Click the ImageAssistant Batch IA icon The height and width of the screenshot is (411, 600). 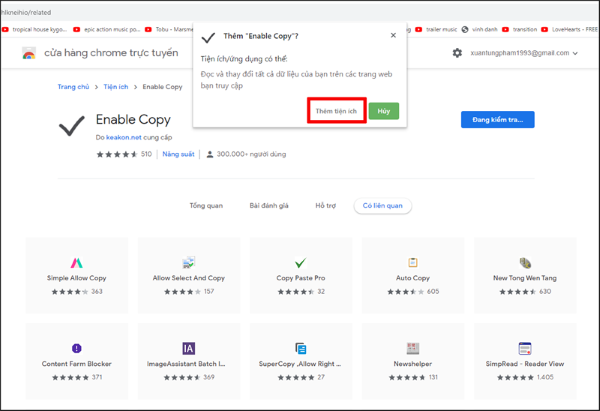point(188,348)
